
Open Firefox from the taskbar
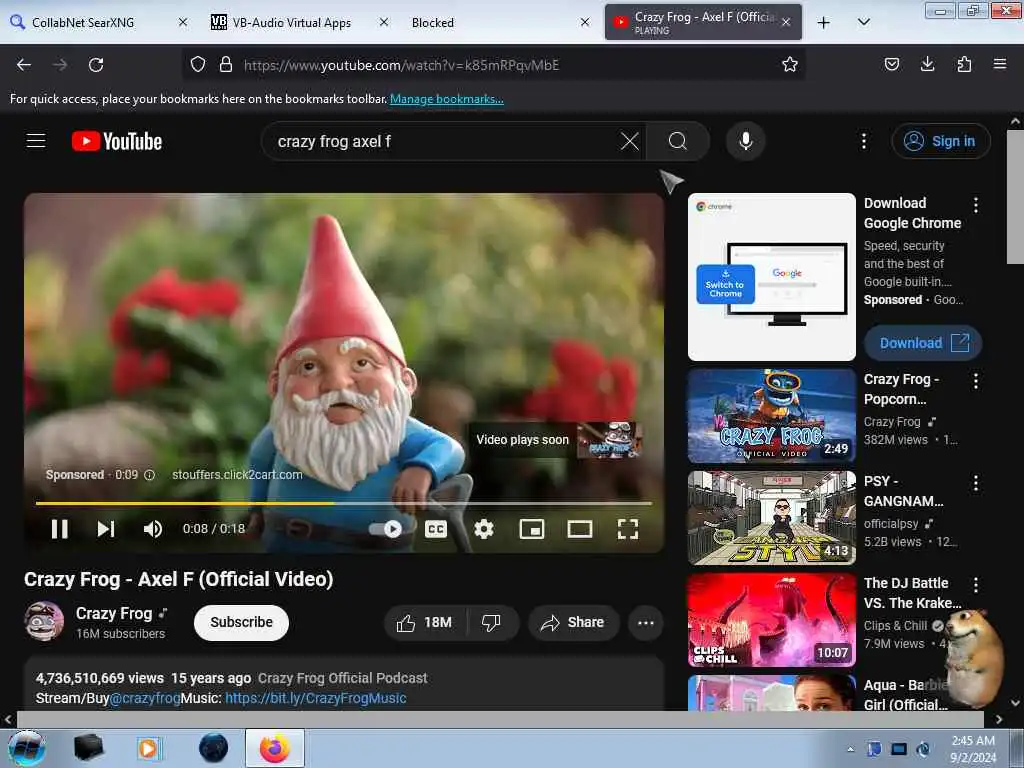tap(274, 748)
